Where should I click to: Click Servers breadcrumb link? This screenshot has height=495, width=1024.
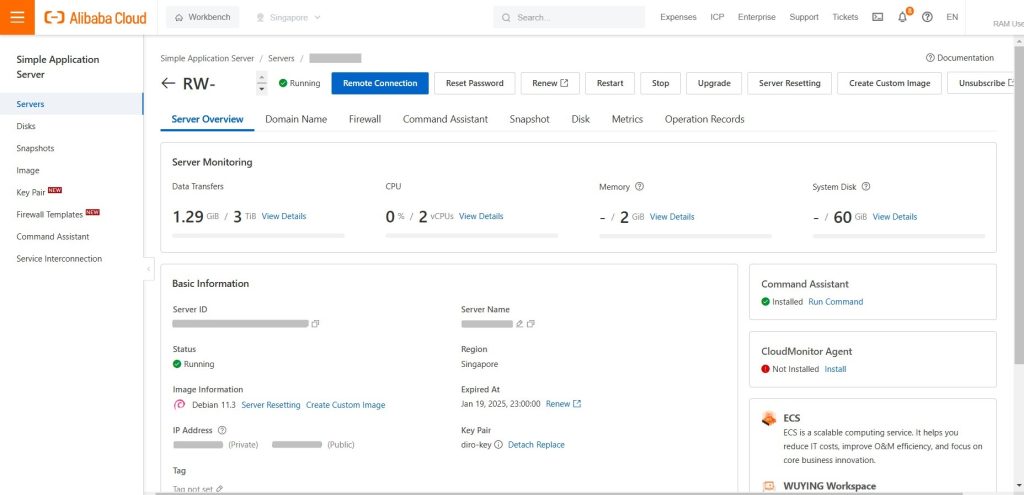click(281, 58)
